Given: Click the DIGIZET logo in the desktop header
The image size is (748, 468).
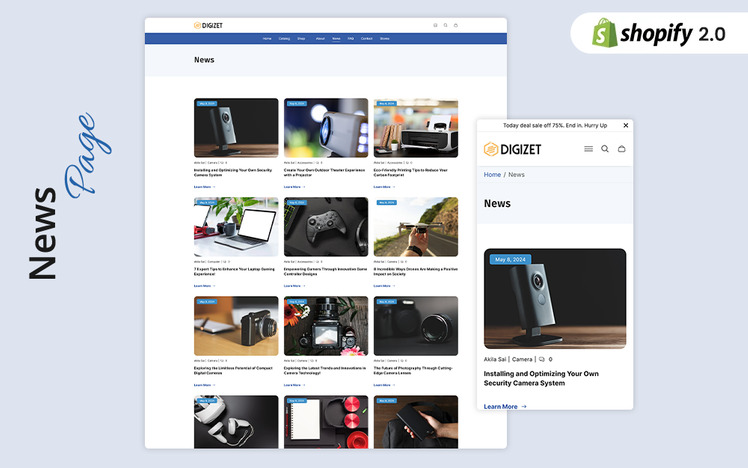Looking at the screenshot, I should click(x=208, y=25).
